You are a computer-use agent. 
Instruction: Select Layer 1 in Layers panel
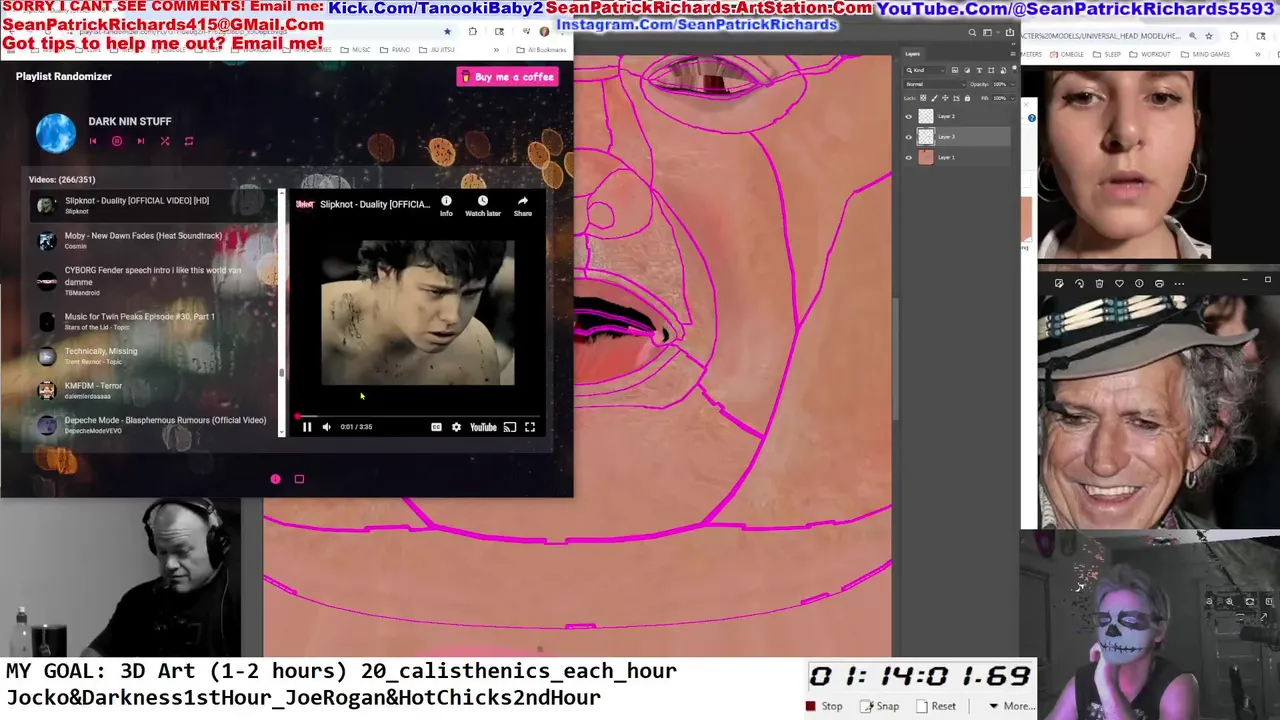[960, 157]
